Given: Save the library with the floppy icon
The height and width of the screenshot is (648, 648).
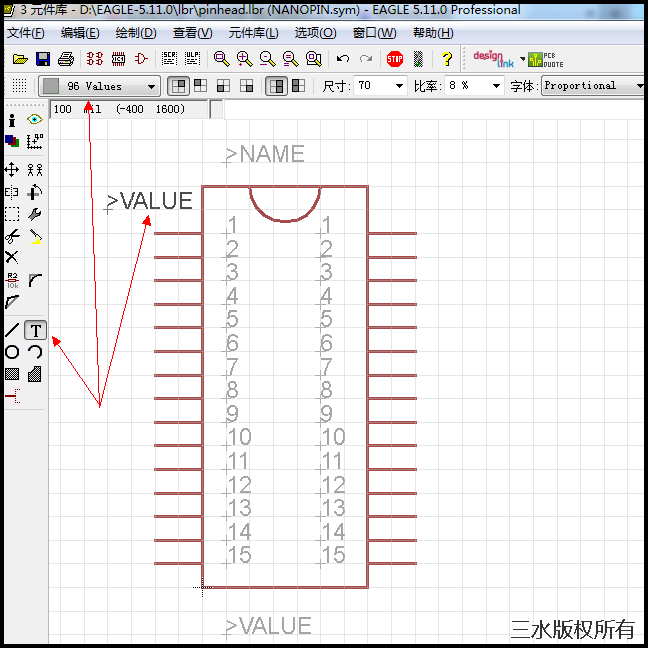Looking at the screenshot, I should point(43,59).
